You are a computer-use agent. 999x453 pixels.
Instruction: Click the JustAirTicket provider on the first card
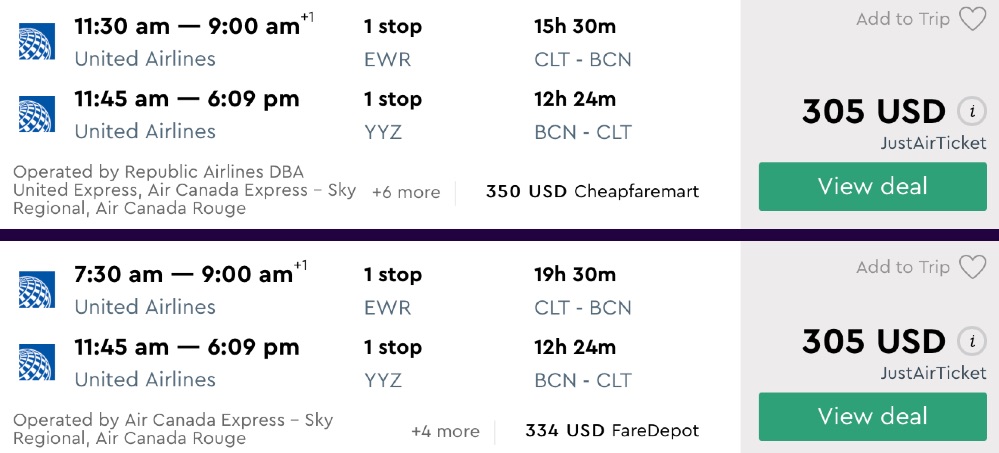tap(933, 143)
